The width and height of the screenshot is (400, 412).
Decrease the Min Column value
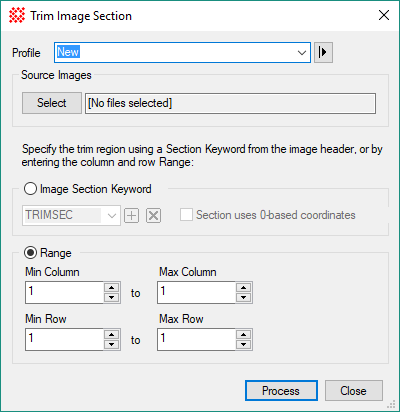[x=111, y=297]
